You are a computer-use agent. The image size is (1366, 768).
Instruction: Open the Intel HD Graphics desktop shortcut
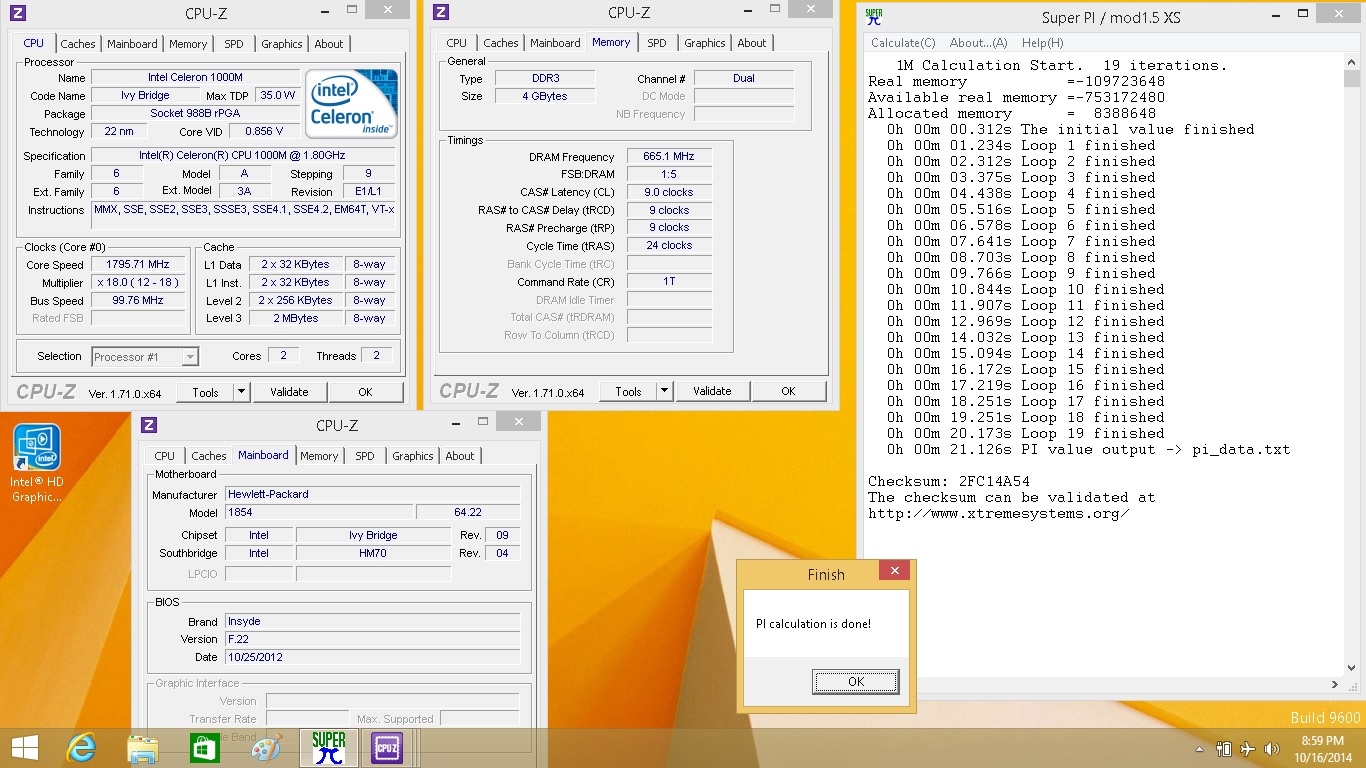coord(37,462)
